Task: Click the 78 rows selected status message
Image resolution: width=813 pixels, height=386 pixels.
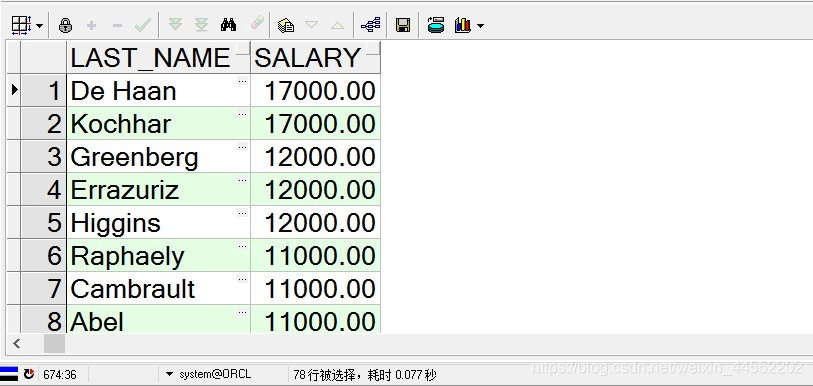Action: [x=365, y=375]
